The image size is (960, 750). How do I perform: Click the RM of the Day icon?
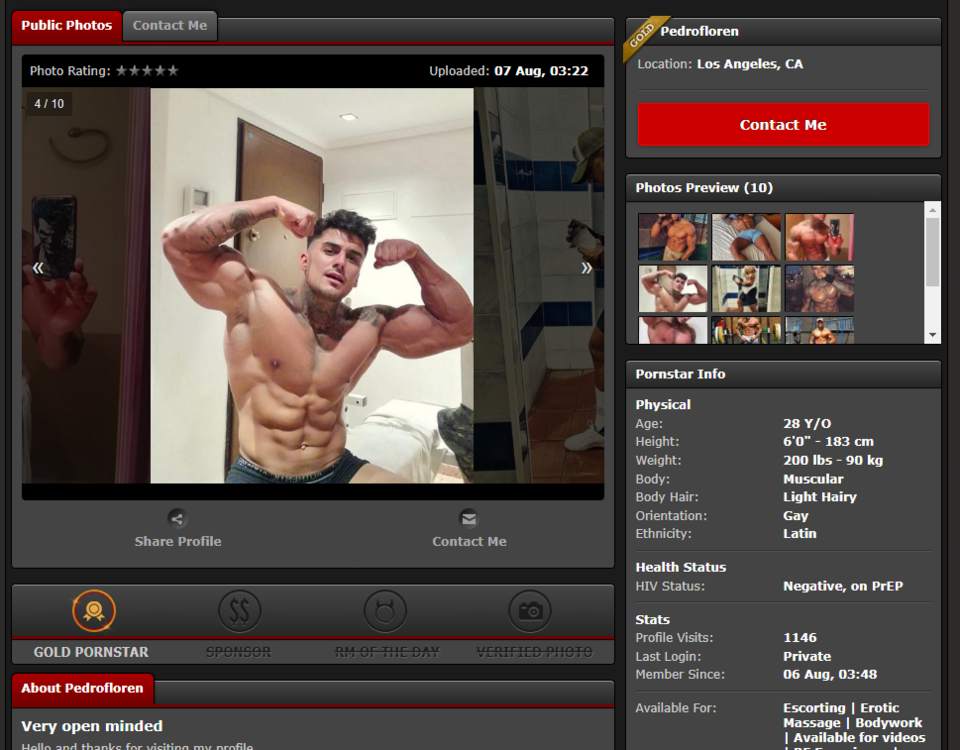coord(385,611)
